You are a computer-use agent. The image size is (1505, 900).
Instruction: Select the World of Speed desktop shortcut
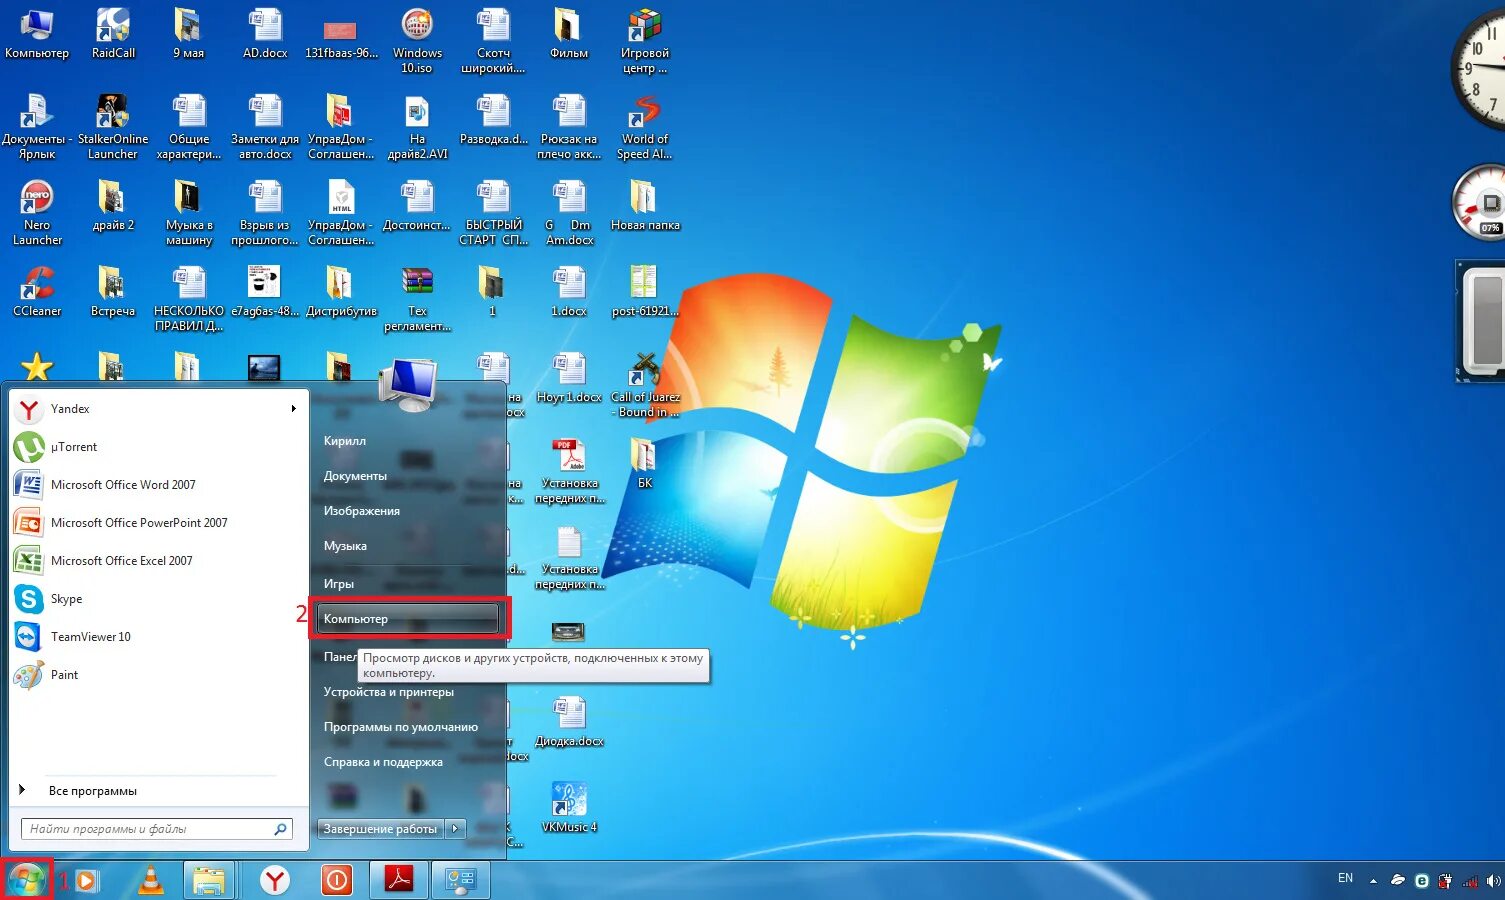click(645, 127)
